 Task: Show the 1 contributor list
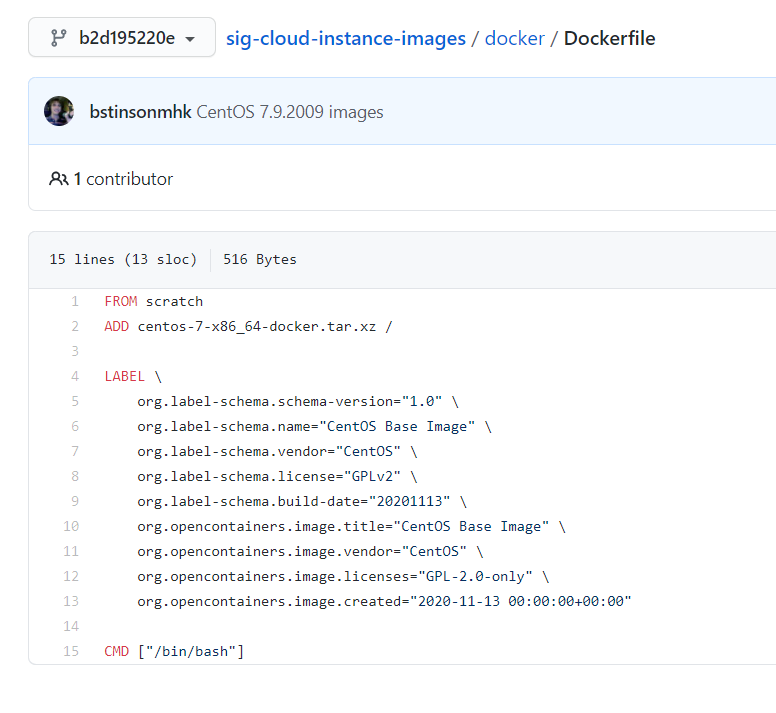point(123,179)
